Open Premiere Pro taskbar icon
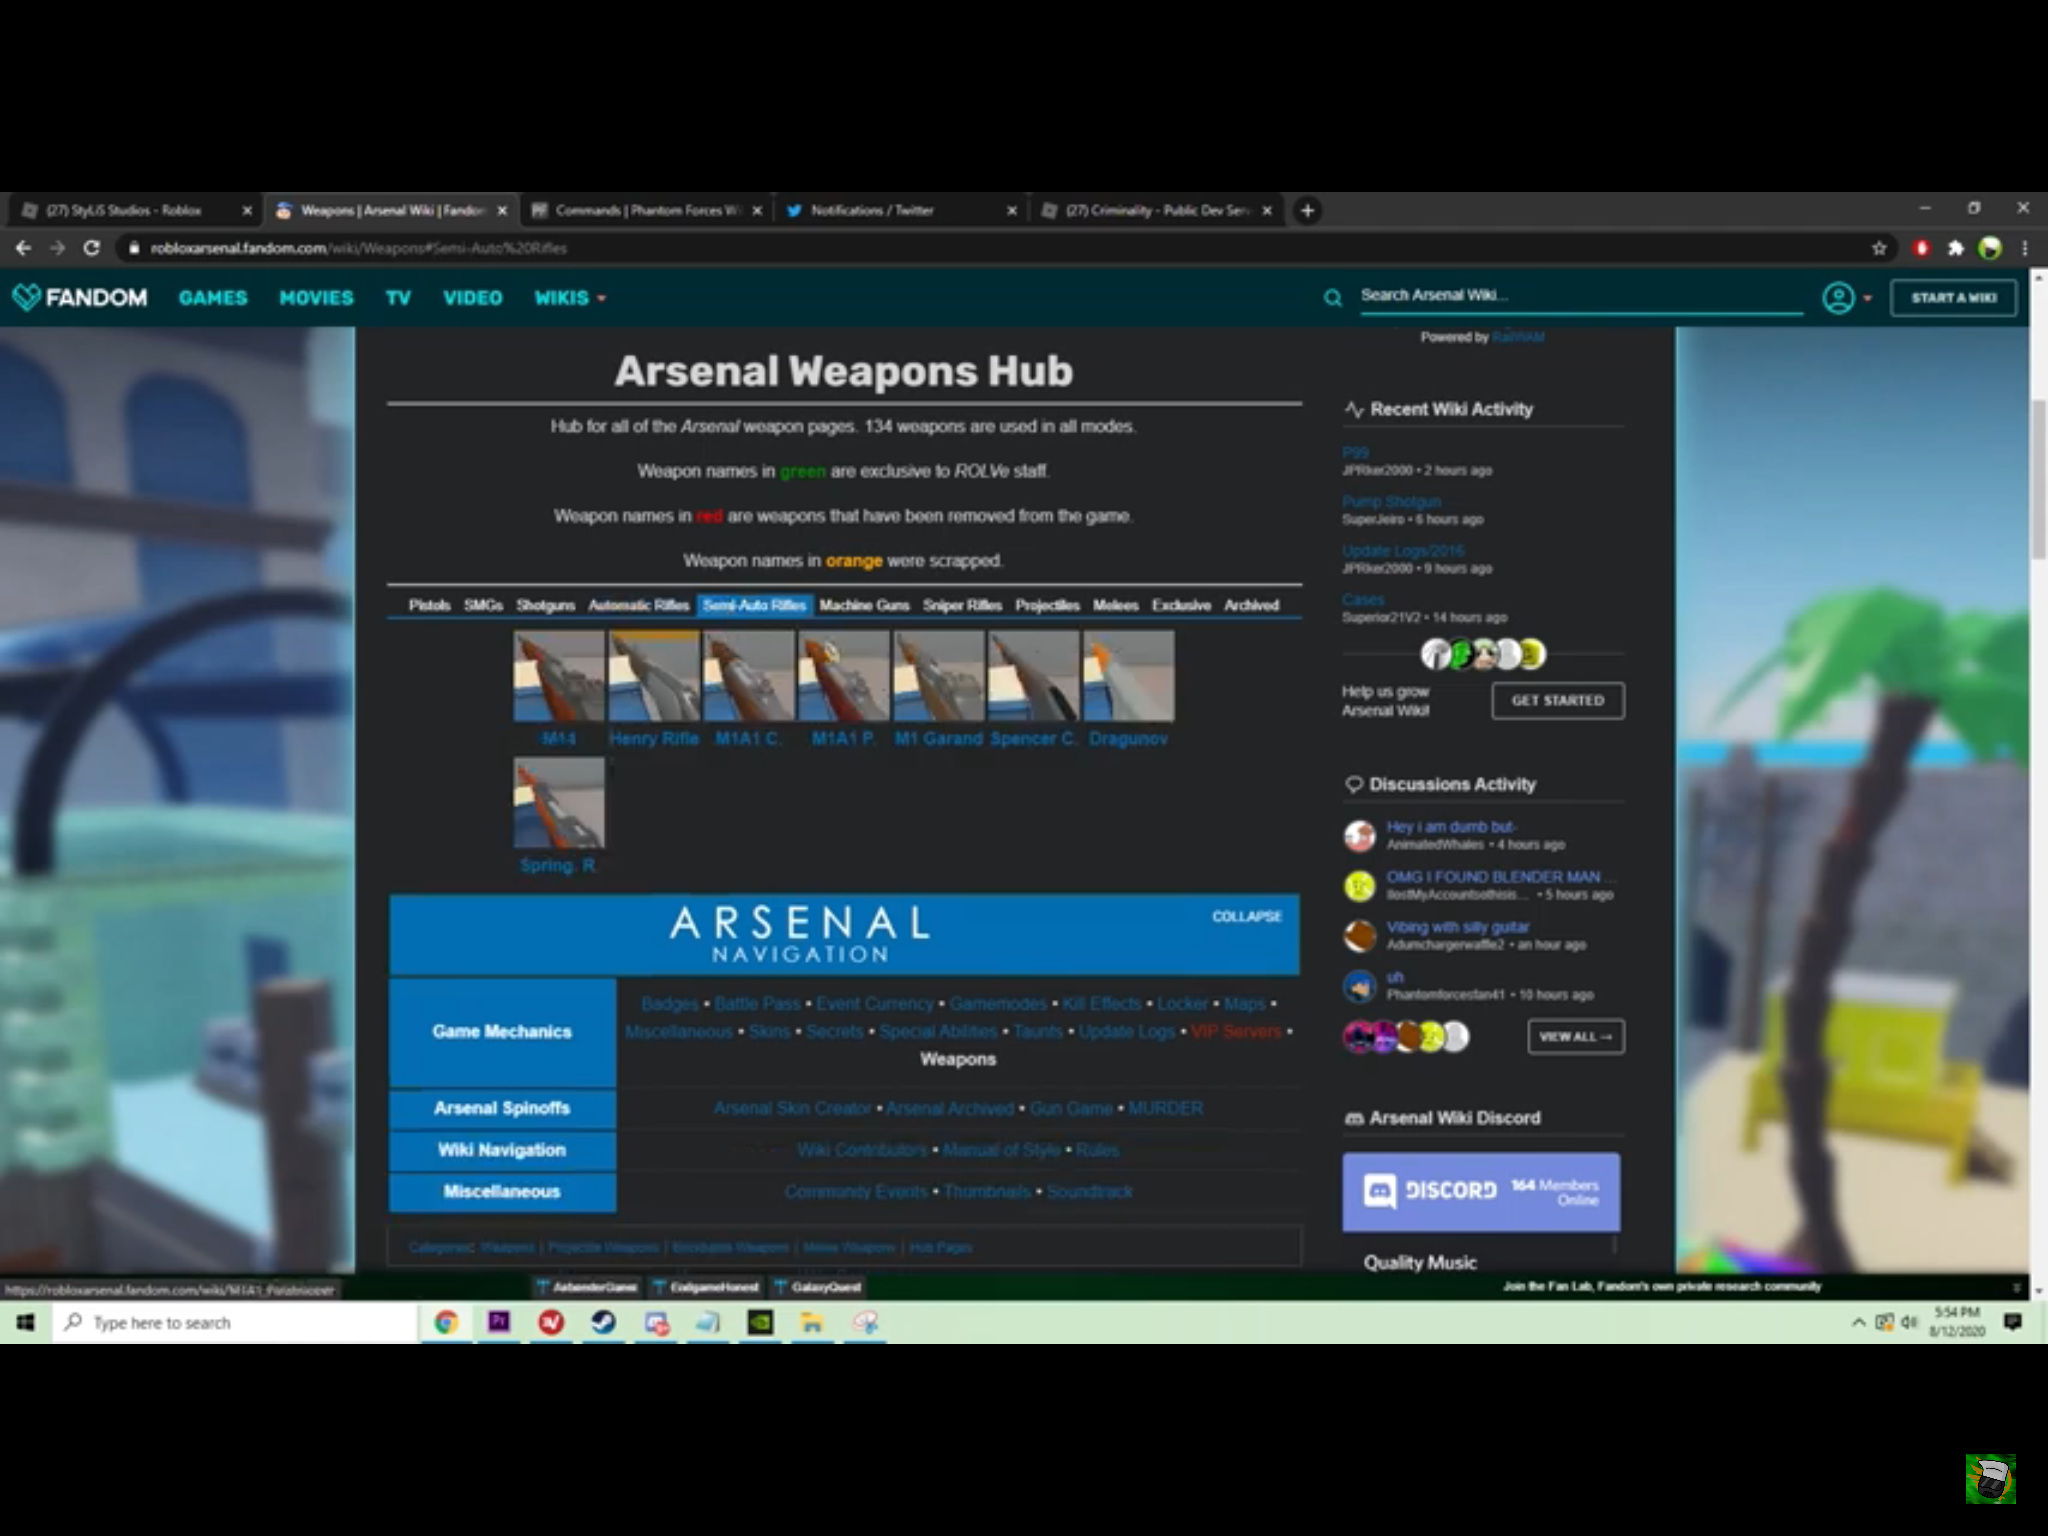 point(498,1323)
